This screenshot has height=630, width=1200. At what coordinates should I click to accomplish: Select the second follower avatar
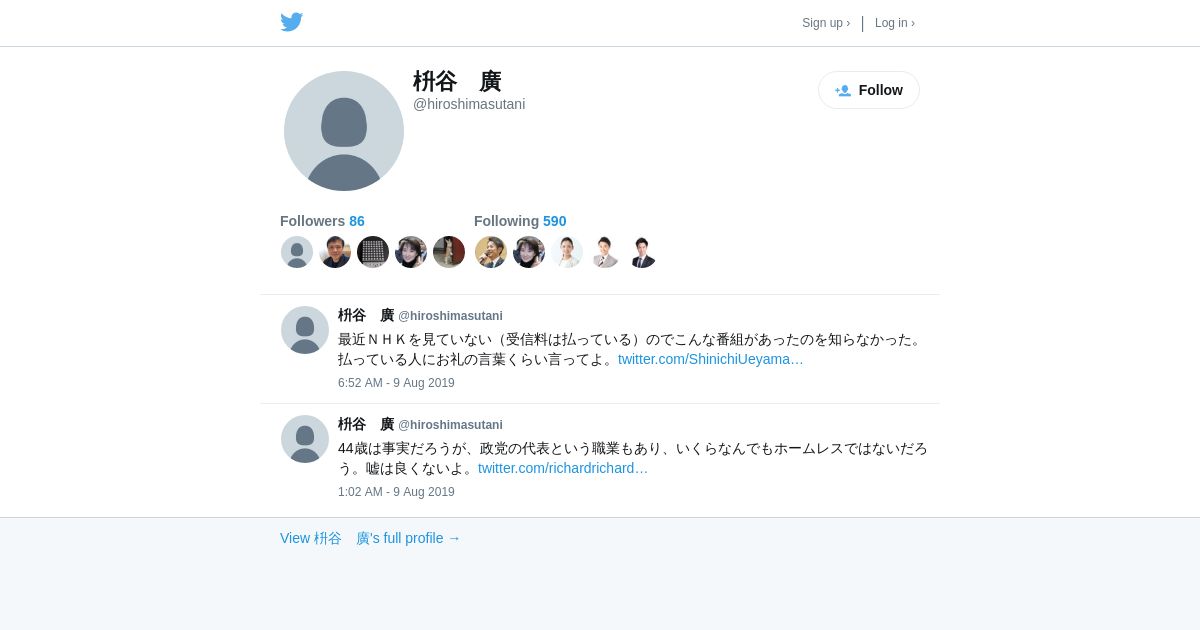point(335,252)
